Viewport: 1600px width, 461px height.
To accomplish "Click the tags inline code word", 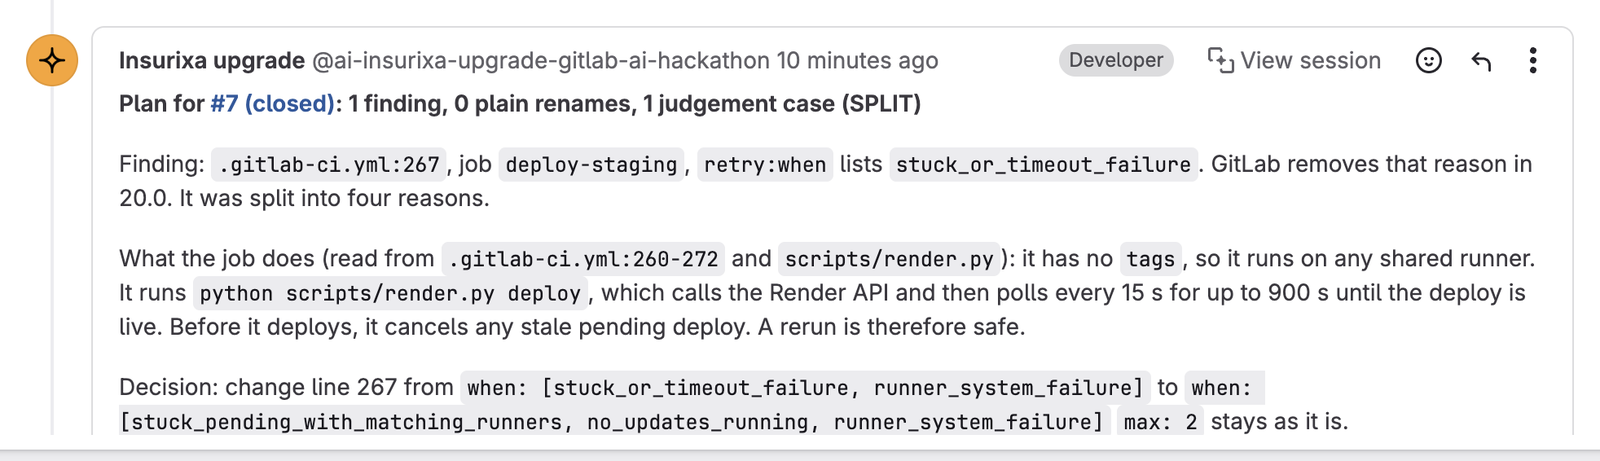I will coord(1150,259).
